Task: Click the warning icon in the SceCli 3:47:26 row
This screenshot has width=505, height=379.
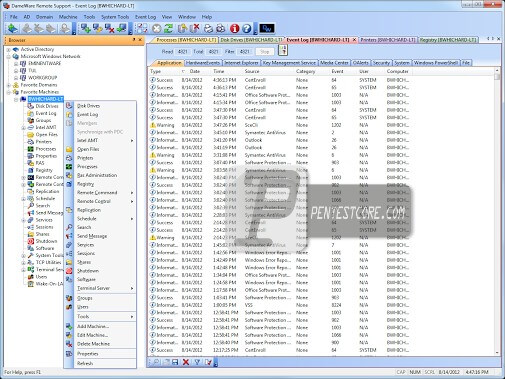Action: pyautogui.click(x=153, y=125)
